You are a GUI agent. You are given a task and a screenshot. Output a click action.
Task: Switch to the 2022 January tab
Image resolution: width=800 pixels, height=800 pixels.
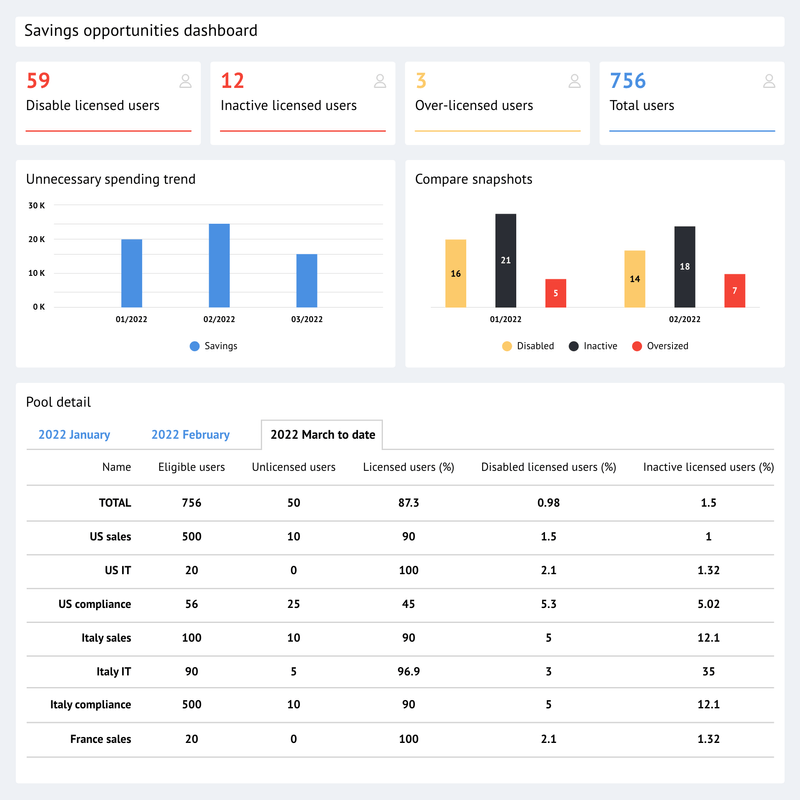click(77, 435)
